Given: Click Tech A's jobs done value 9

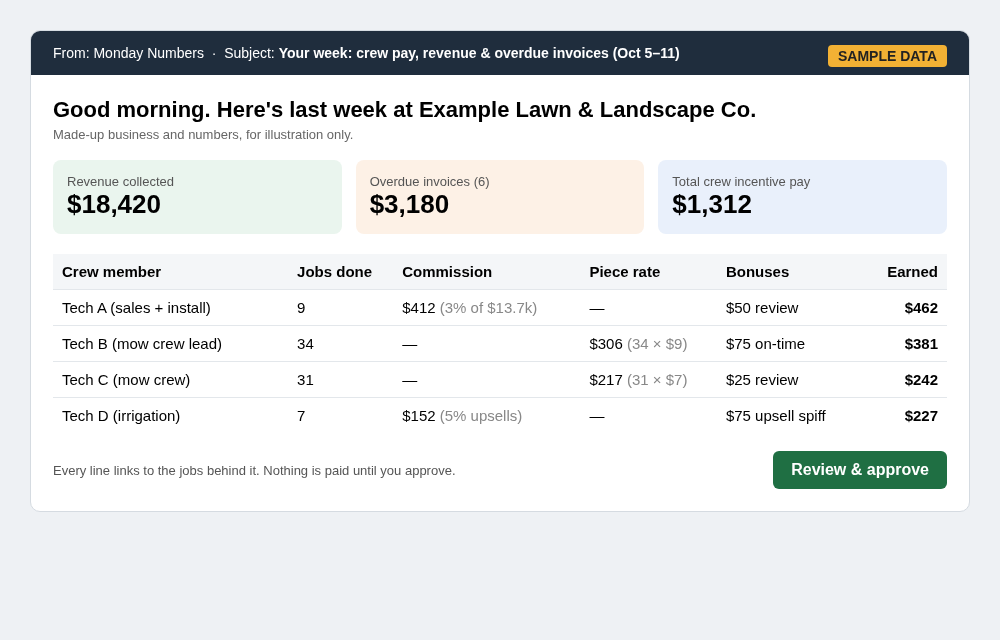Looking at the screenshot, I should [x=301, y=308].
